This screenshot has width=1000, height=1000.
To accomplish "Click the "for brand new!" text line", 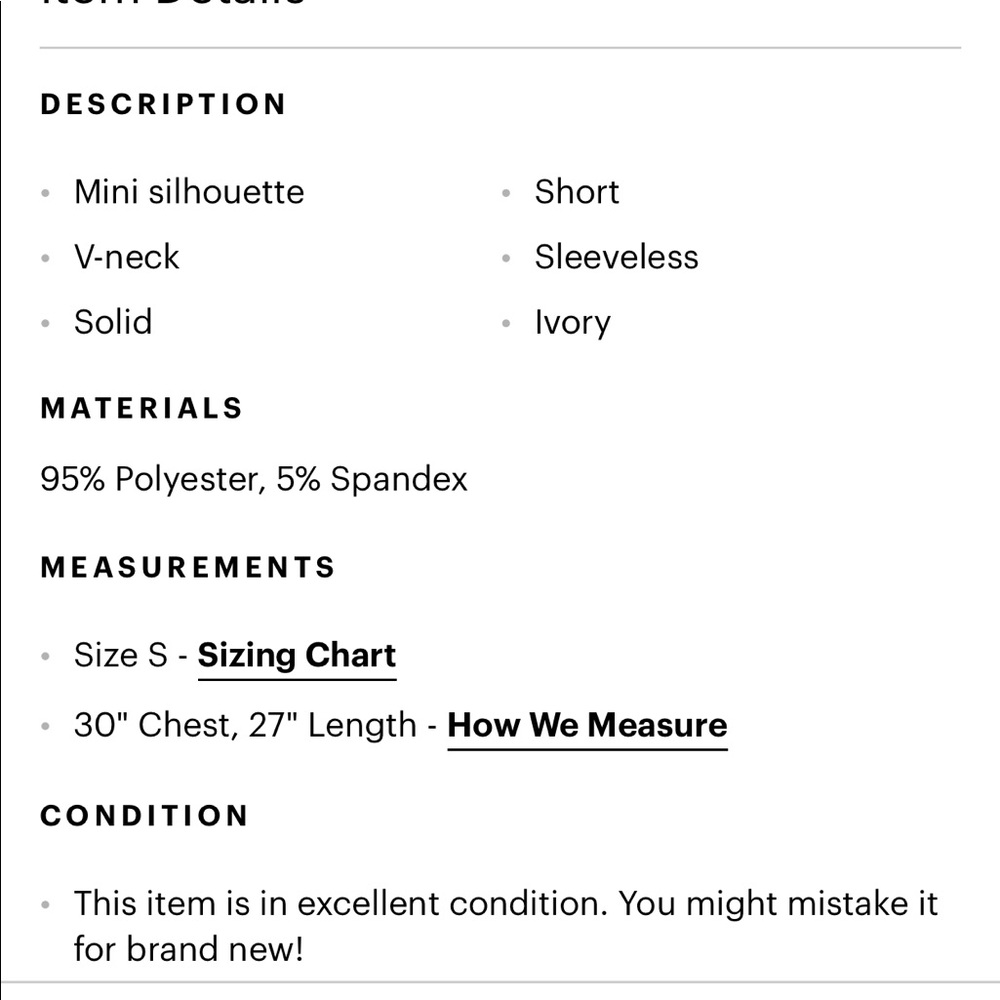I will coord(188,948).
